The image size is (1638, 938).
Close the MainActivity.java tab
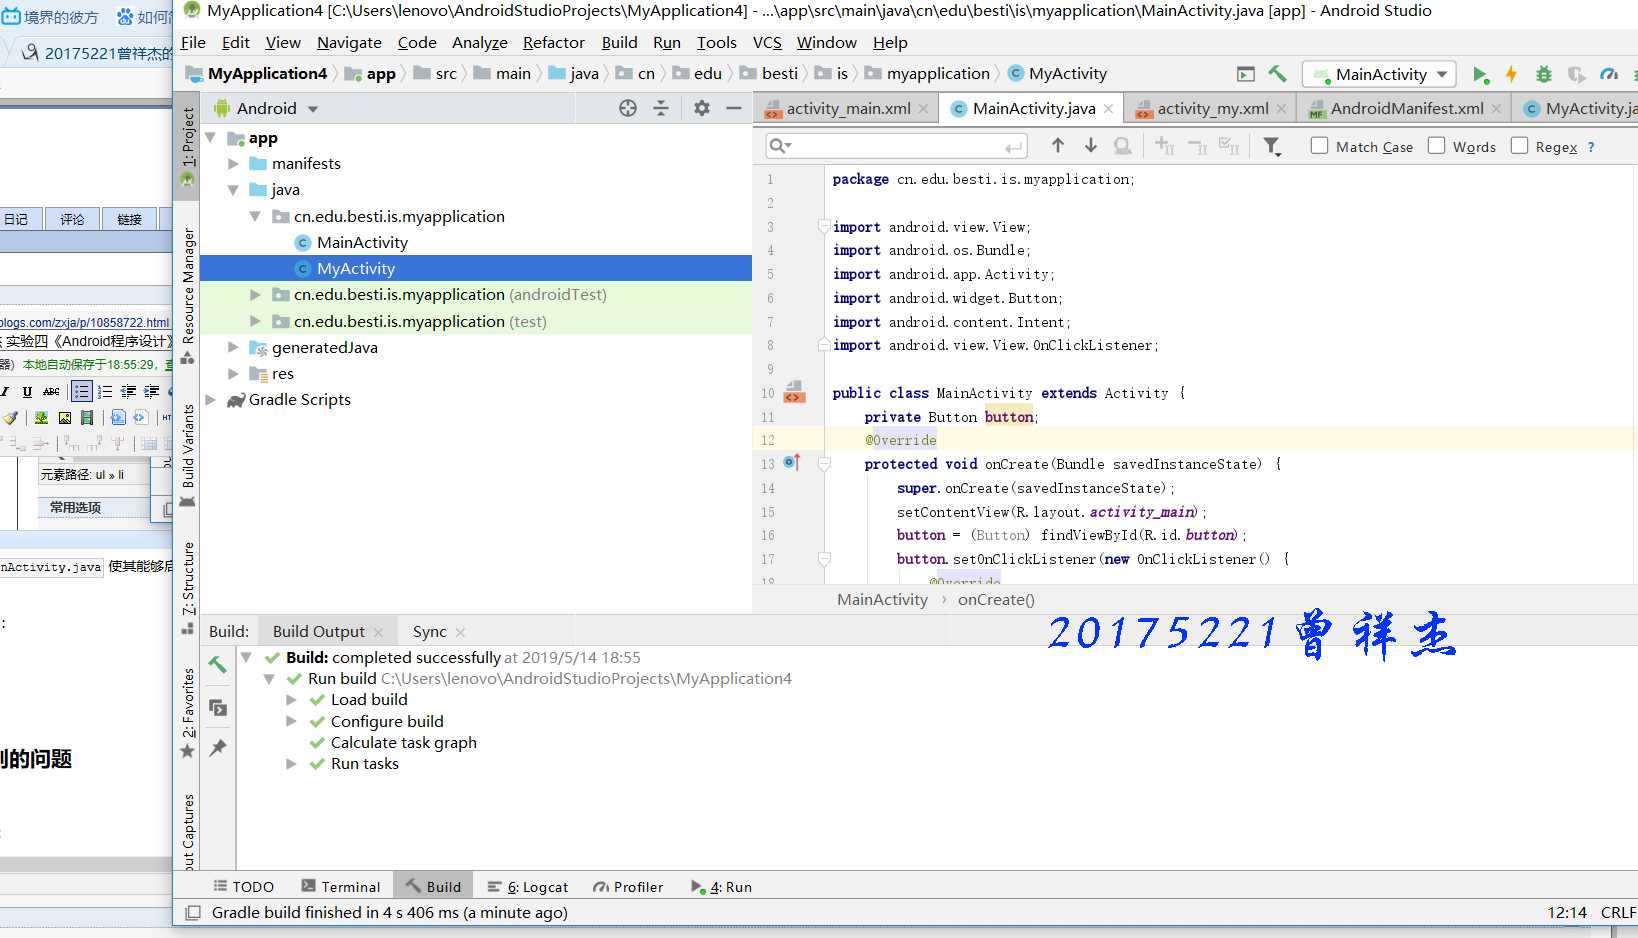point(1108,109)
